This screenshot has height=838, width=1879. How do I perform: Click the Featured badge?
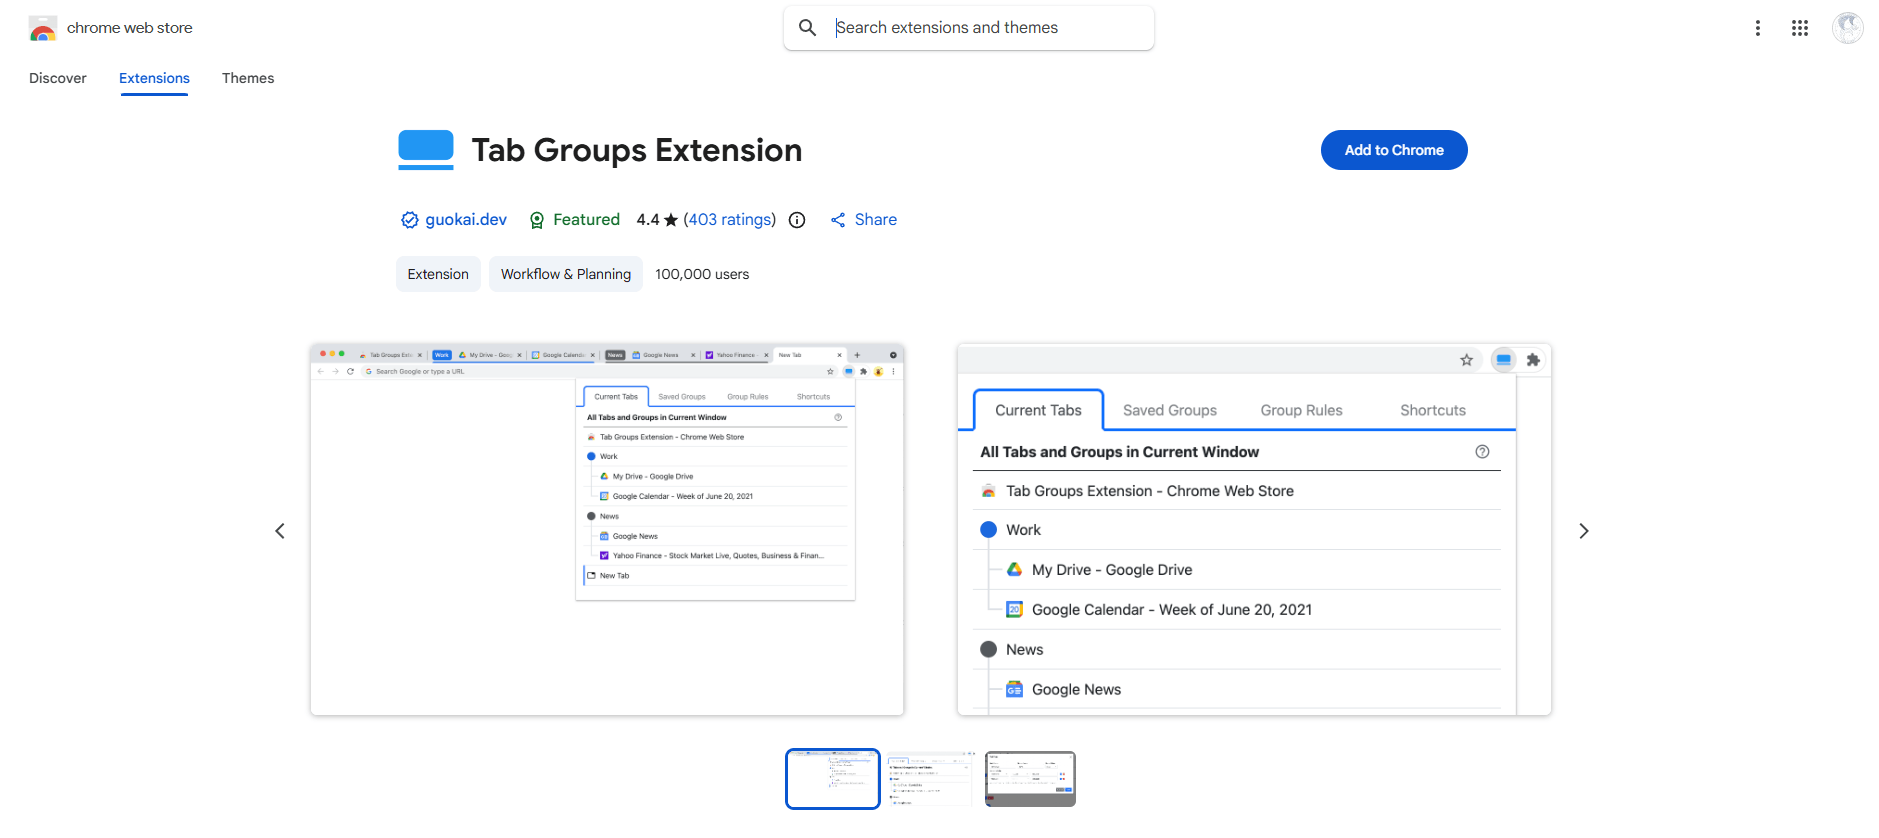(x=574, y=220)
